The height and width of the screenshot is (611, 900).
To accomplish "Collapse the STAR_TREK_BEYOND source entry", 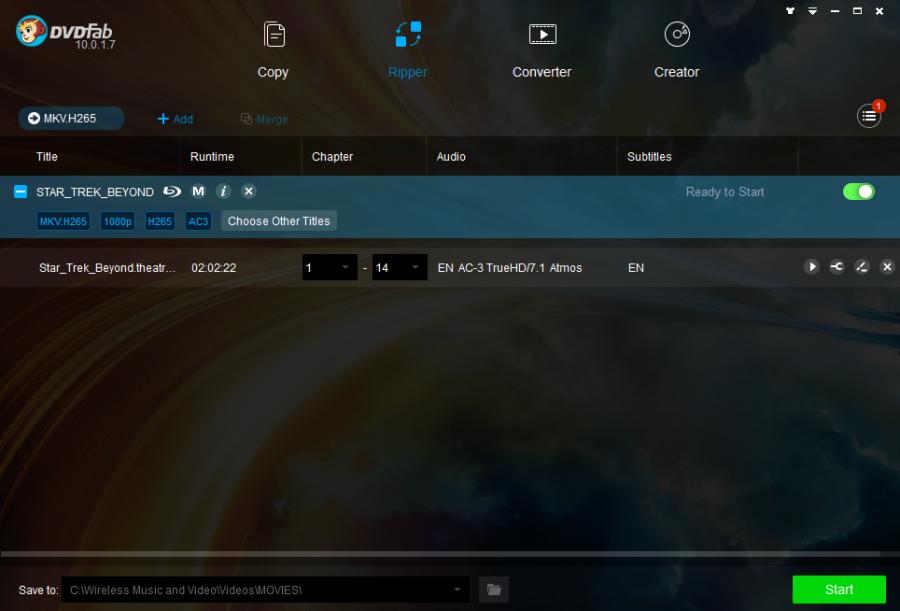I will tap(20, 191).
